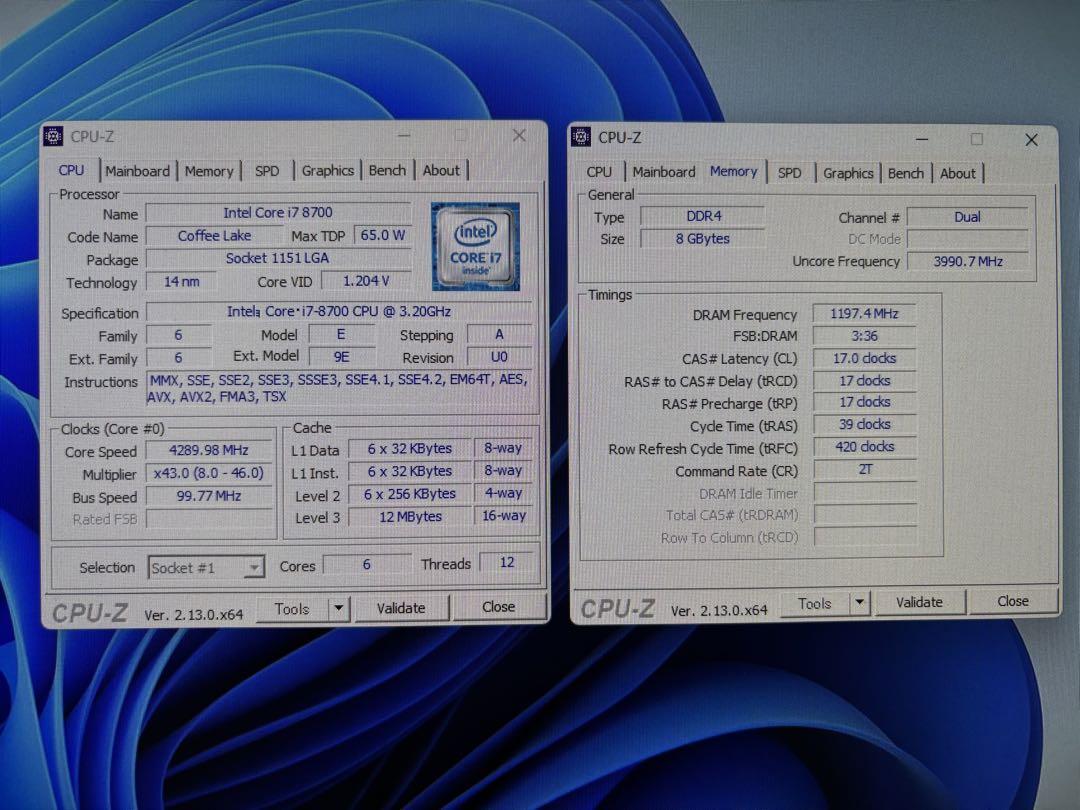Open Graphics tab in right window
Viewport: 1080px width, 810px height.
[x=848, y=174]
